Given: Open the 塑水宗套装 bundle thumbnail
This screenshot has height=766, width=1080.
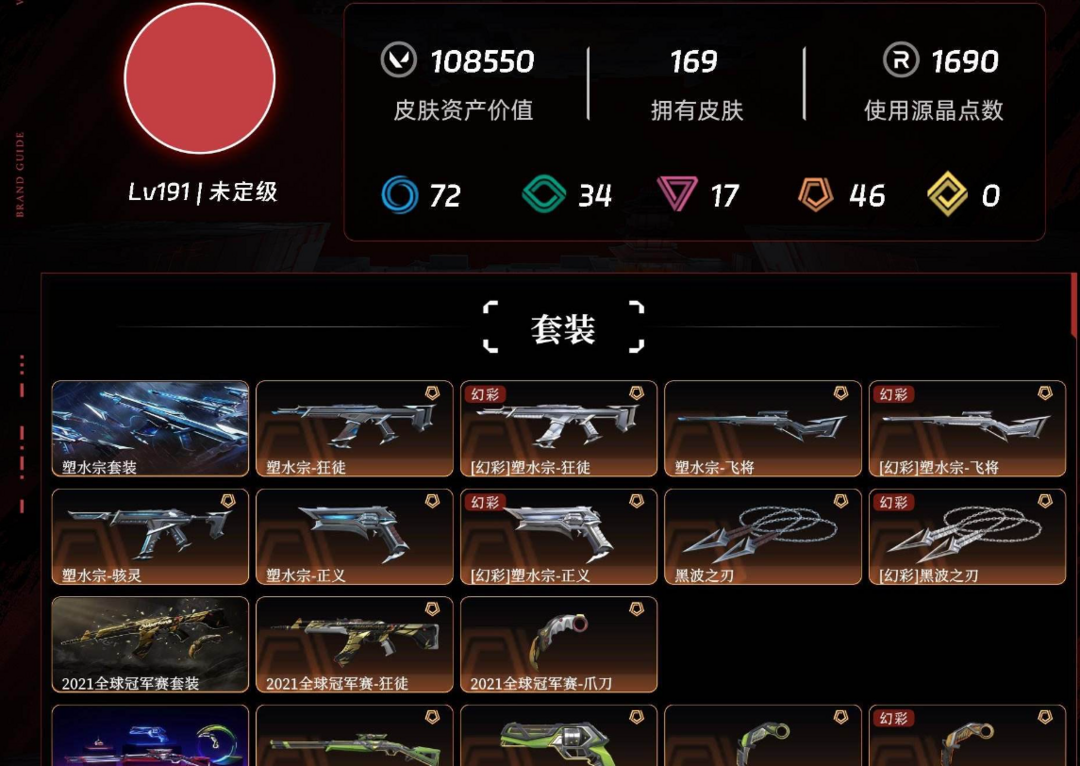Looking at the screenshot, I should click(x=150, y=428).
